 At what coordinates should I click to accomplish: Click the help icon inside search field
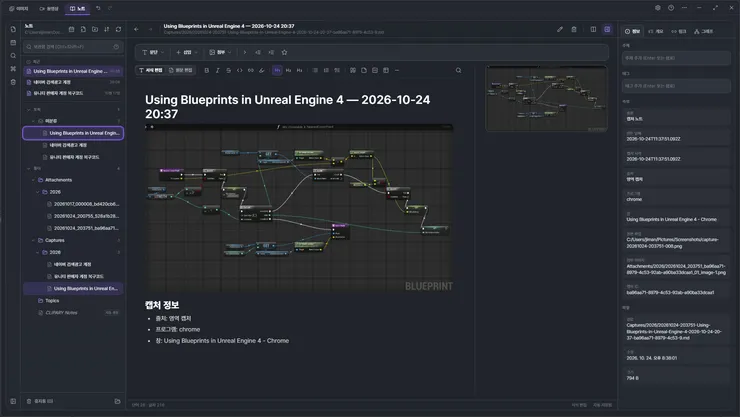click(x=116, y=47)
